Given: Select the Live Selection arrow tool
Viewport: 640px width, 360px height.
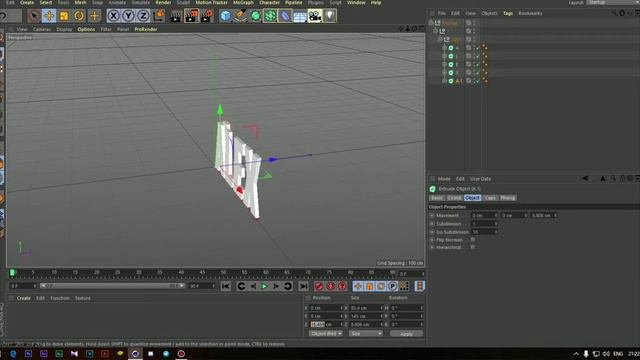Looking at the screenshot, I should [34, 16].
